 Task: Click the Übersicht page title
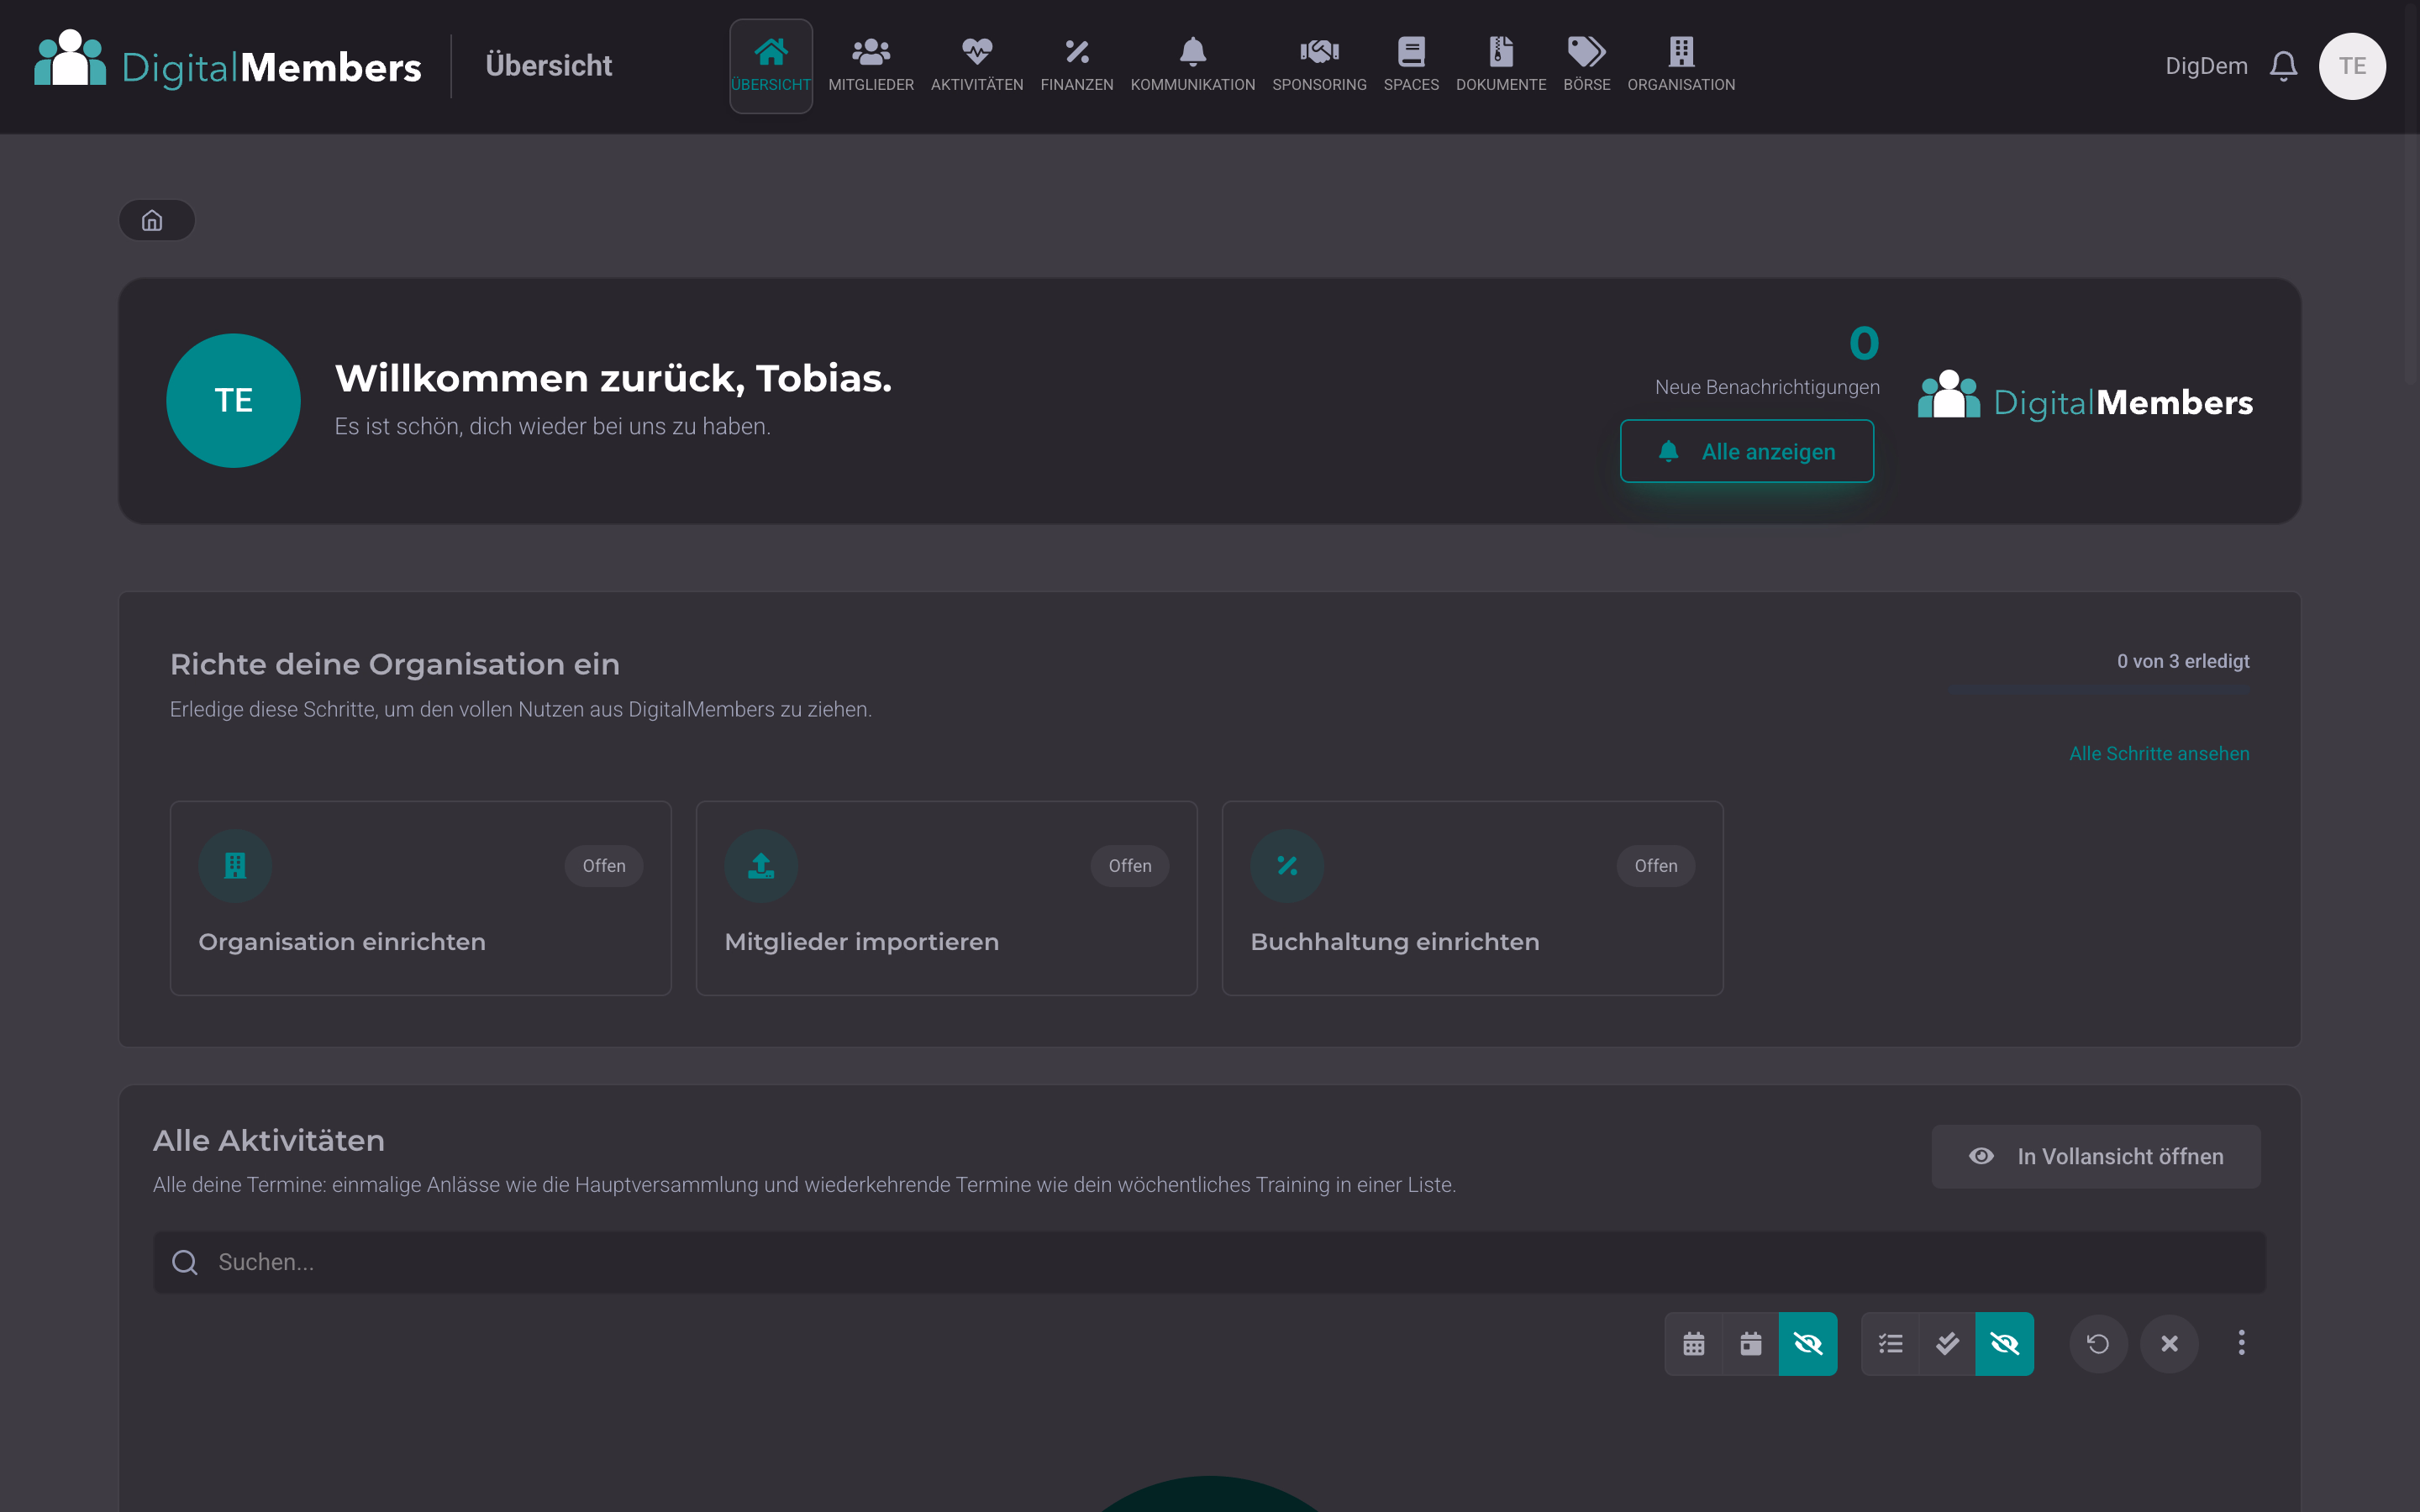(x=548, y=66)
